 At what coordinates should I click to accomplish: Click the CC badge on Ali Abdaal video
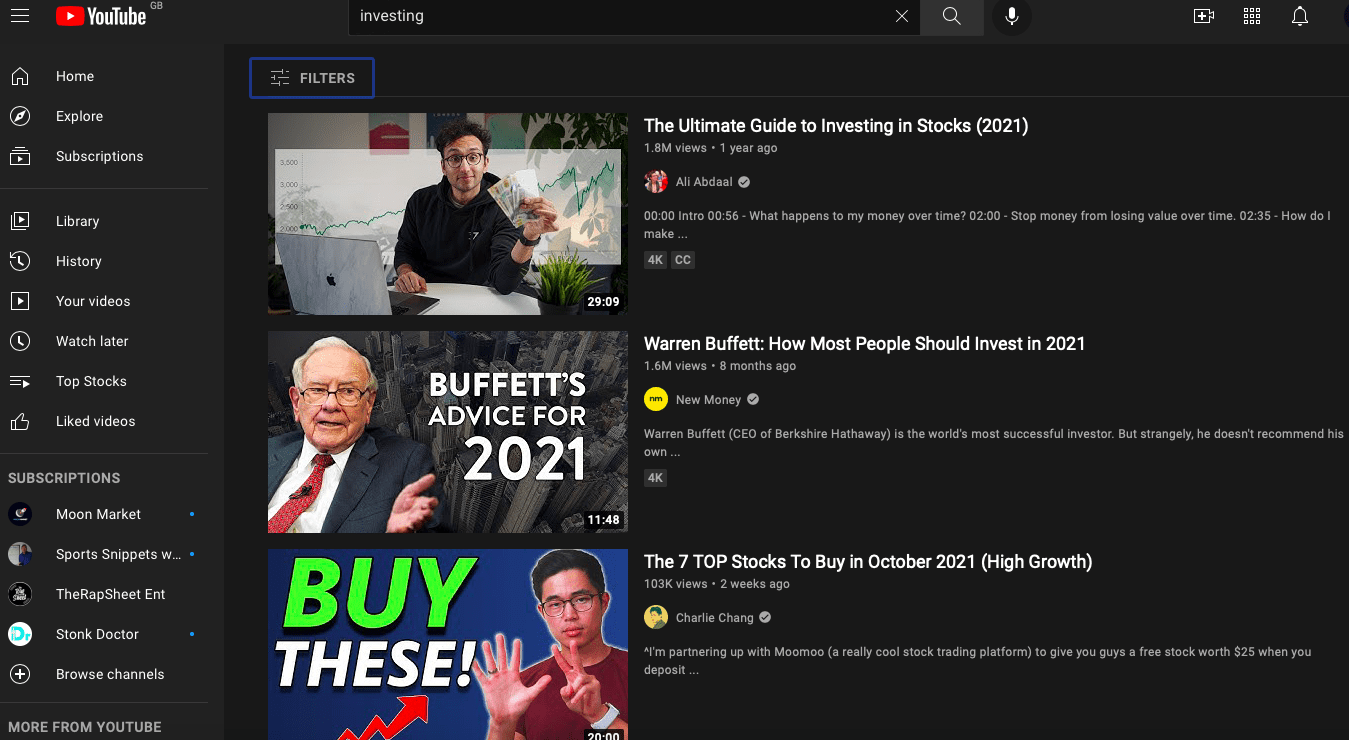point(682,260)
